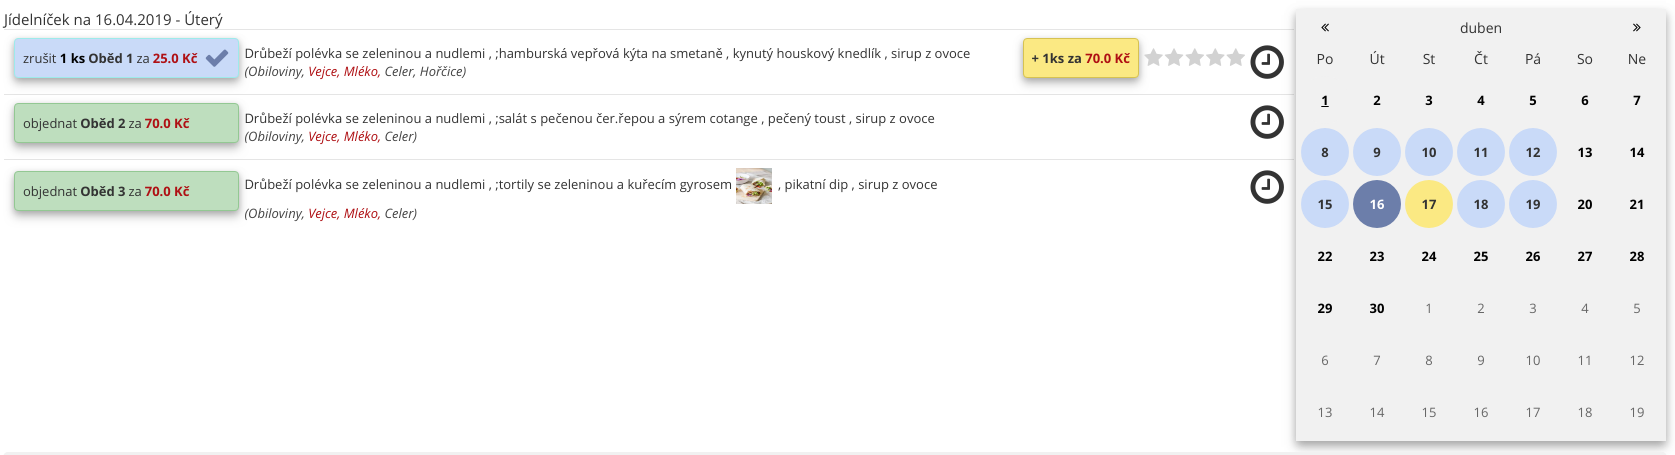Select April 30 in the calendar
The image size is (1675, 455).
(1377, 308)
